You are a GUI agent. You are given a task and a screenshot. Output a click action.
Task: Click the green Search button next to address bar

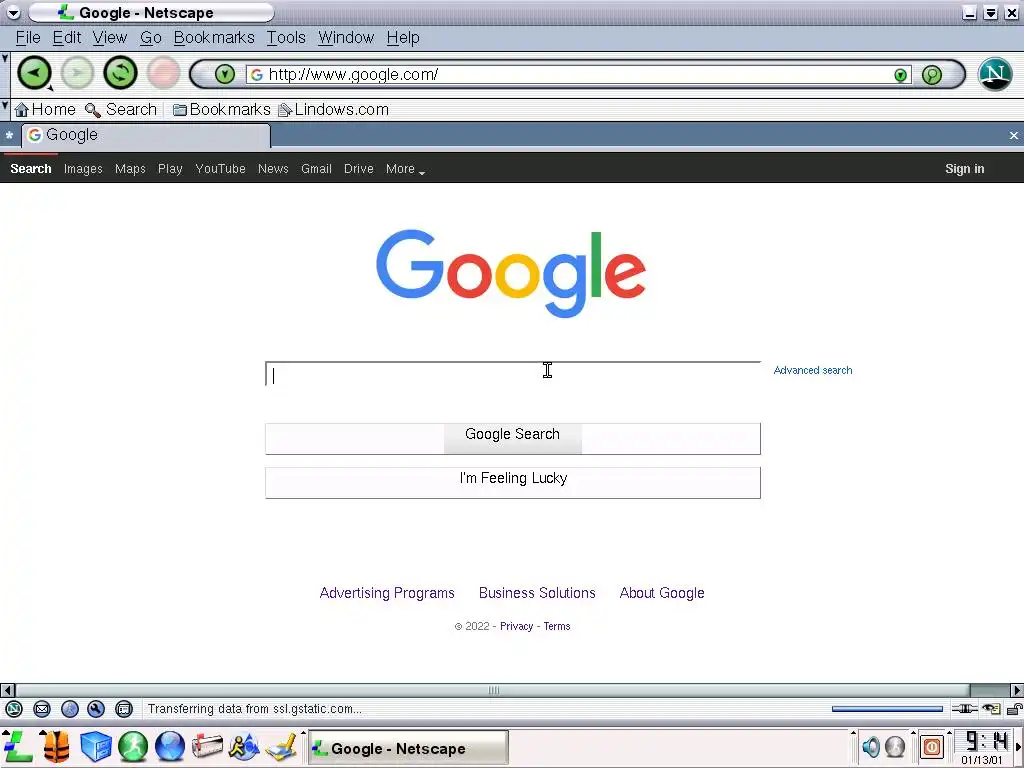932,75
